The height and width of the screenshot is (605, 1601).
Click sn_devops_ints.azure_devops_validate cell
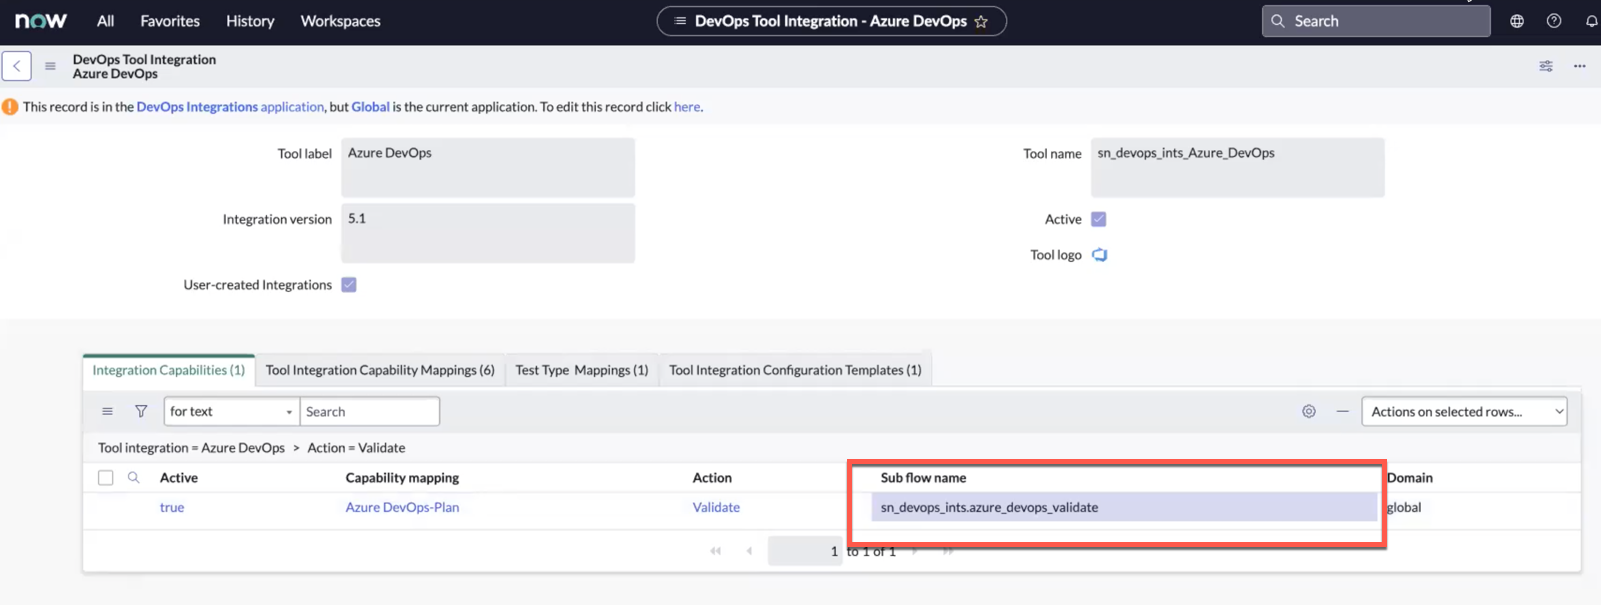[1124, 507]
